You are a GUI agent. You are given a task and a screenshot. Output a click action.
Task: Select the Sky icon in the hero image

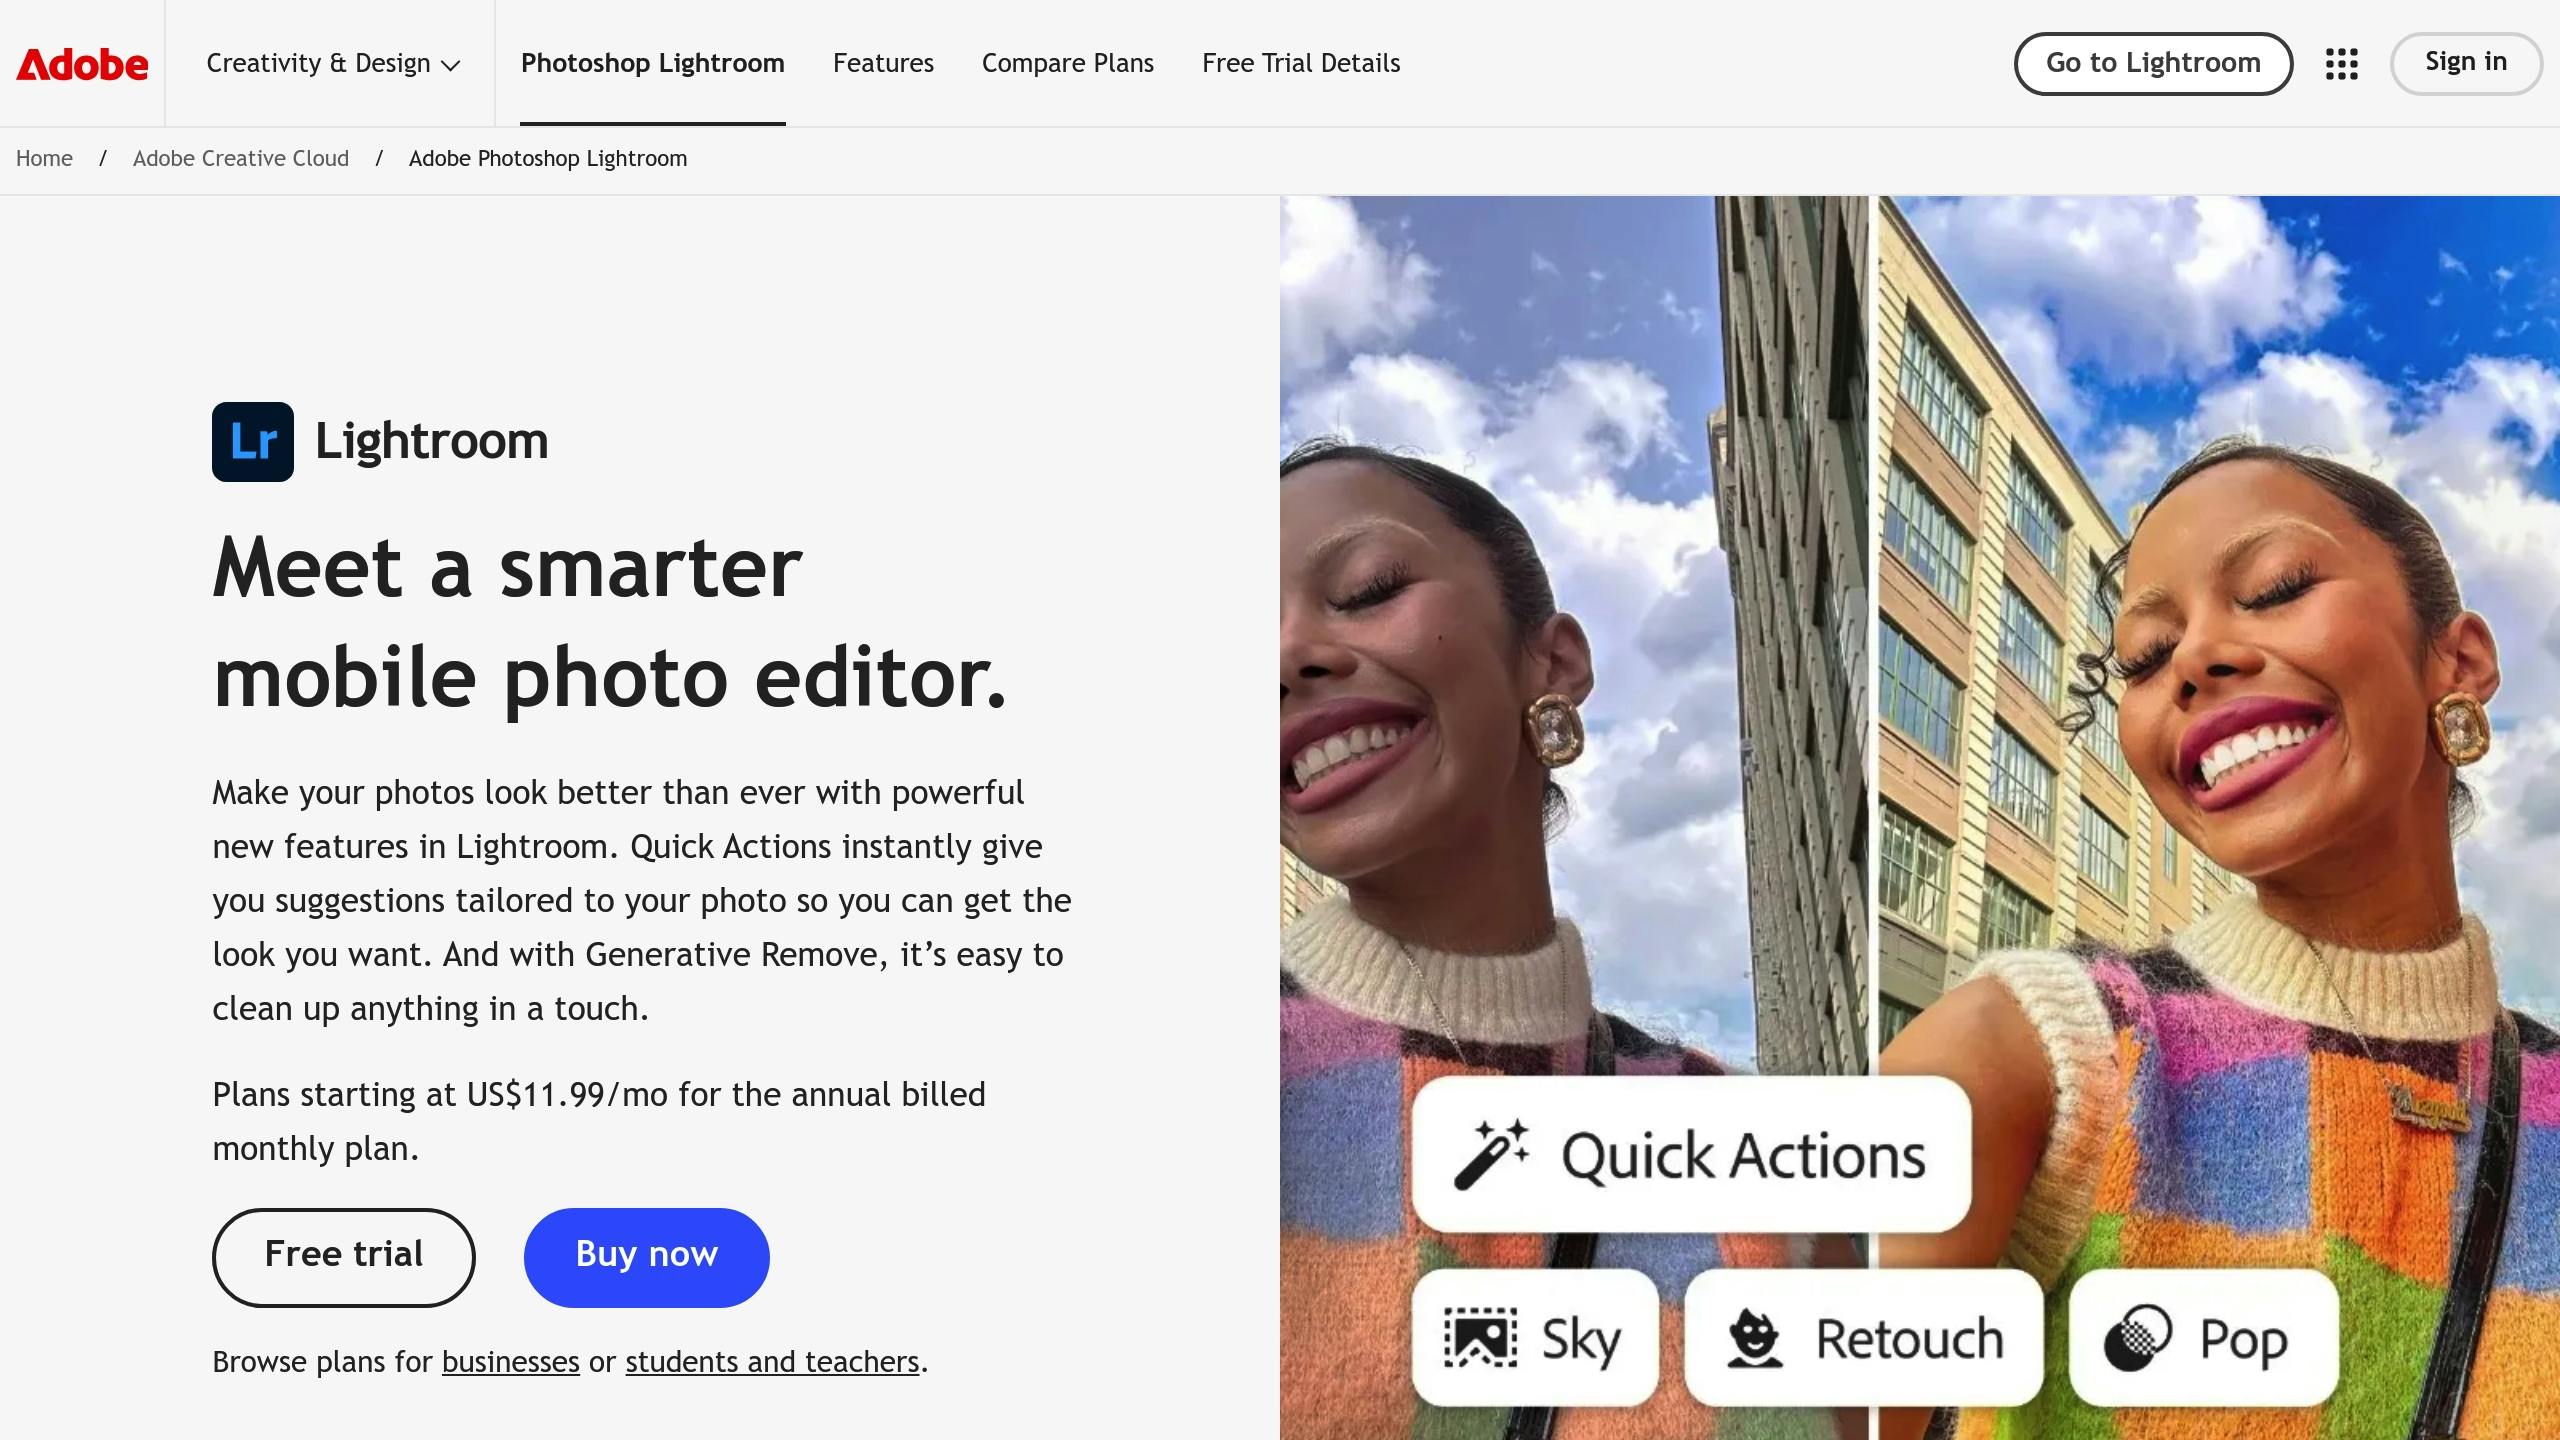click(x=1480, y=1338)
